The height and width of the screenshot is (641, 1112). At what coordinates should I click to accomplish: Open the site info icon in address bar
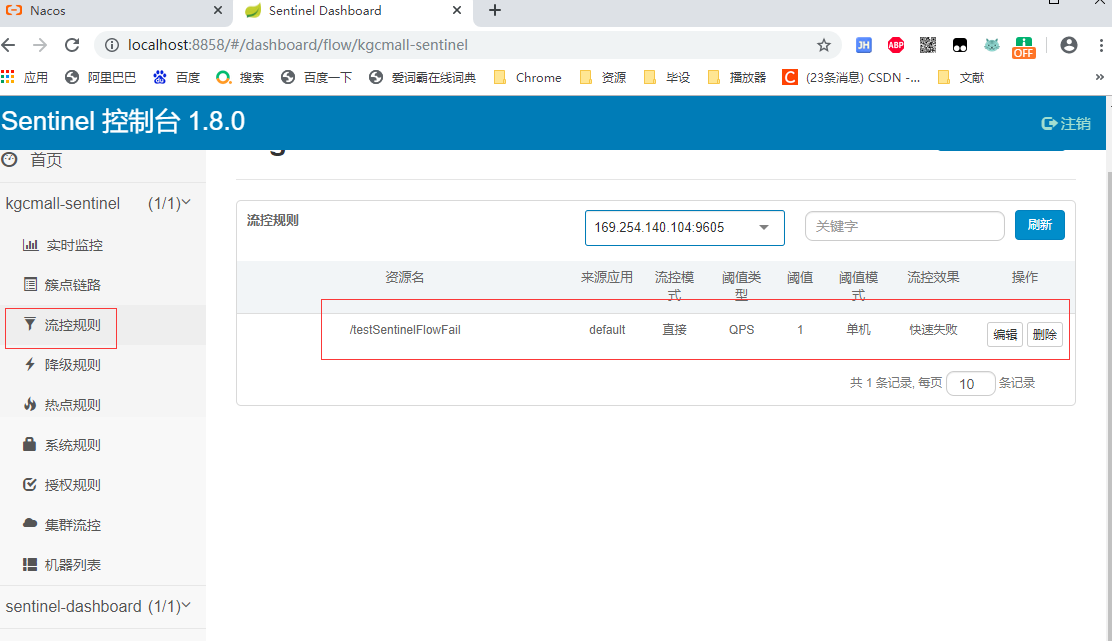[112, 45]
